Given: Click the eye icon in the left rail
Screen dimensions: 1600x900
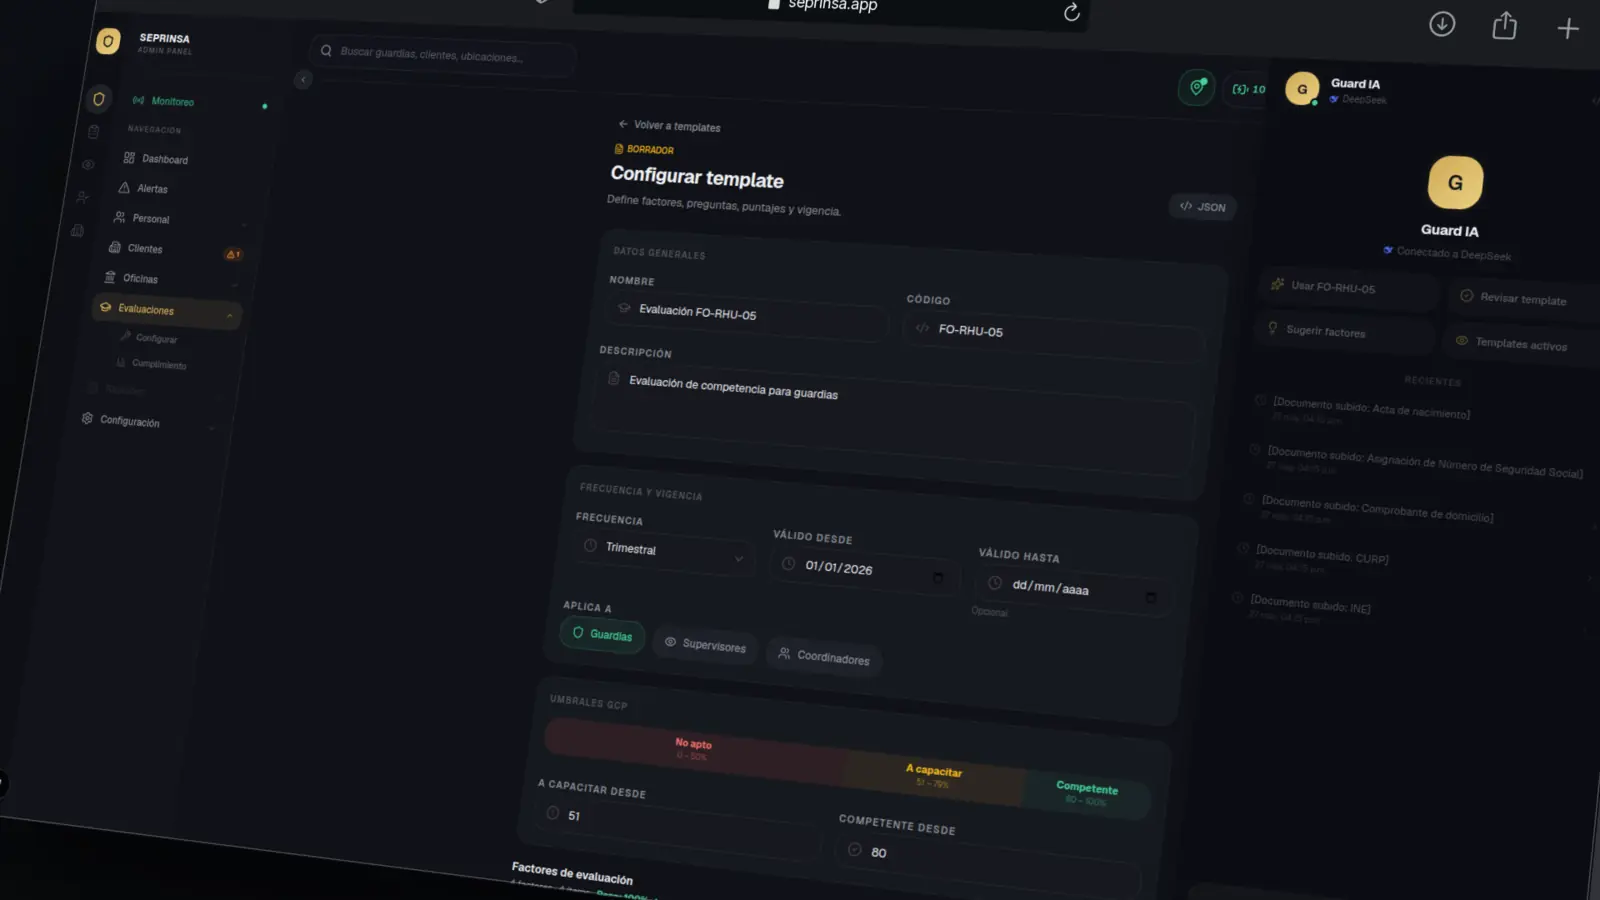Looking at the screenshot, I should pos(88,165).
